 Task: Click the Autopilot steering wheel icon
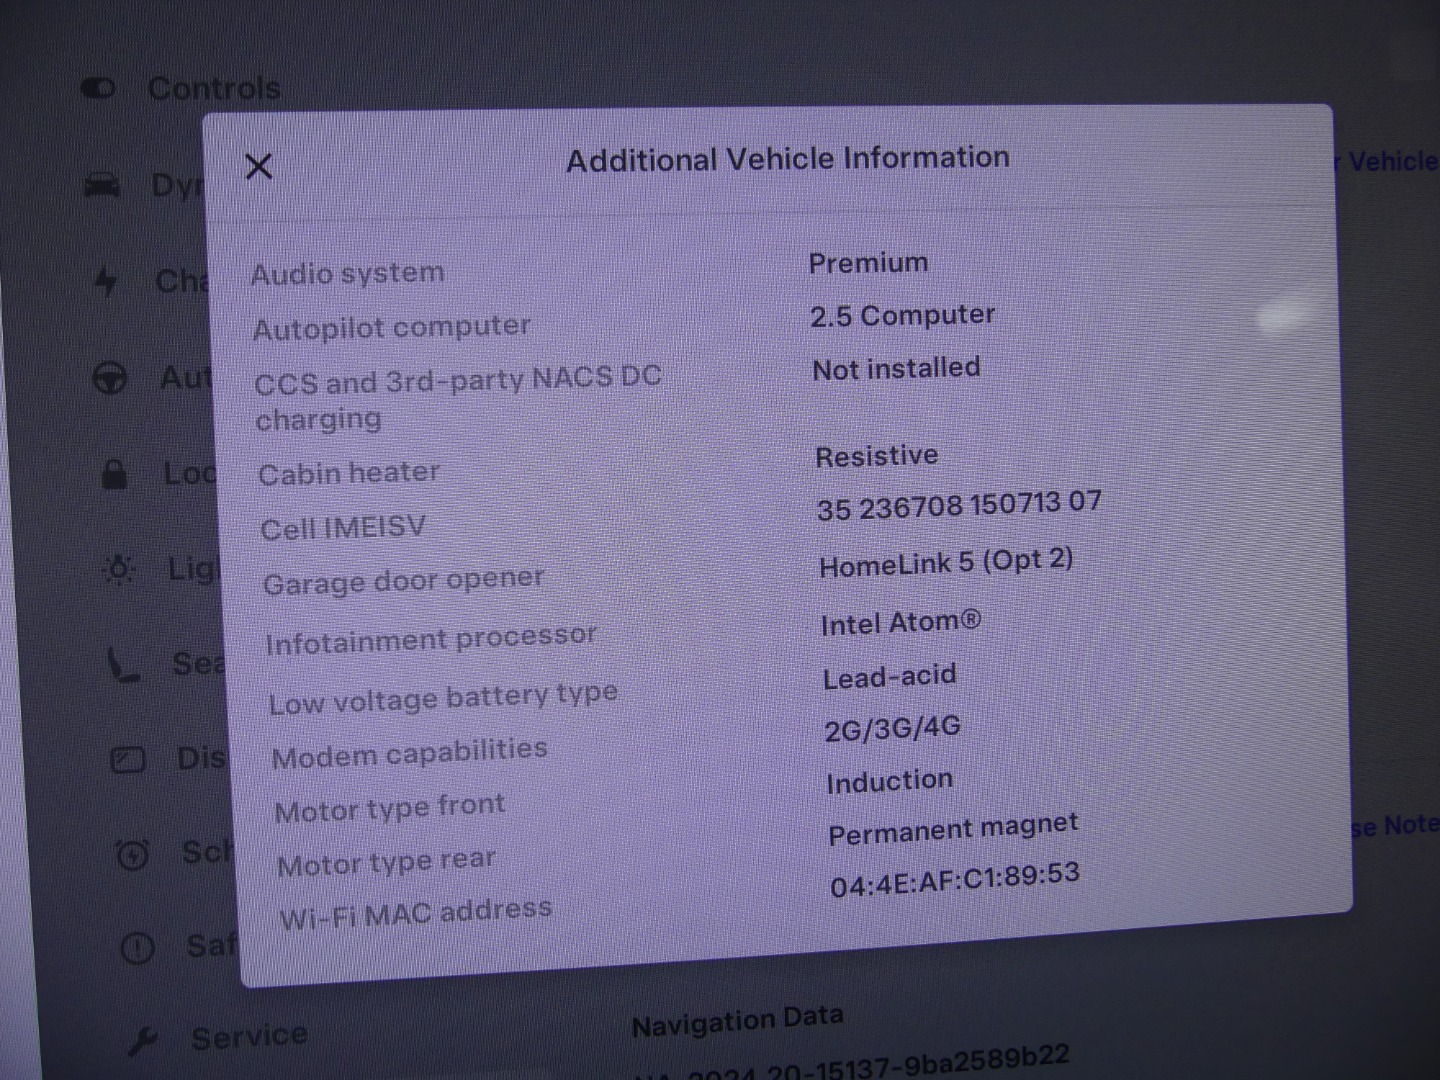[x=110, y=379]
